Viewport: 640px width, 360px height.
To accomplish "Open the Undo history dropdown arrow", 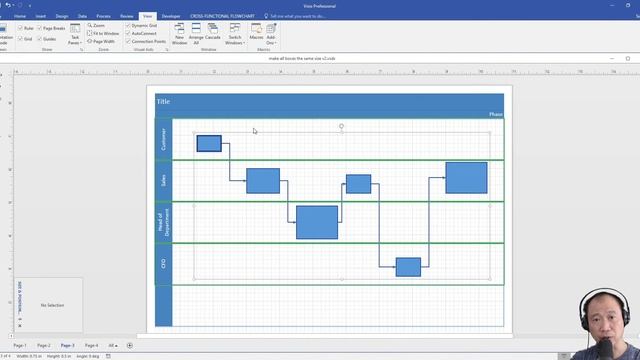I will click(x=13, y=5).
